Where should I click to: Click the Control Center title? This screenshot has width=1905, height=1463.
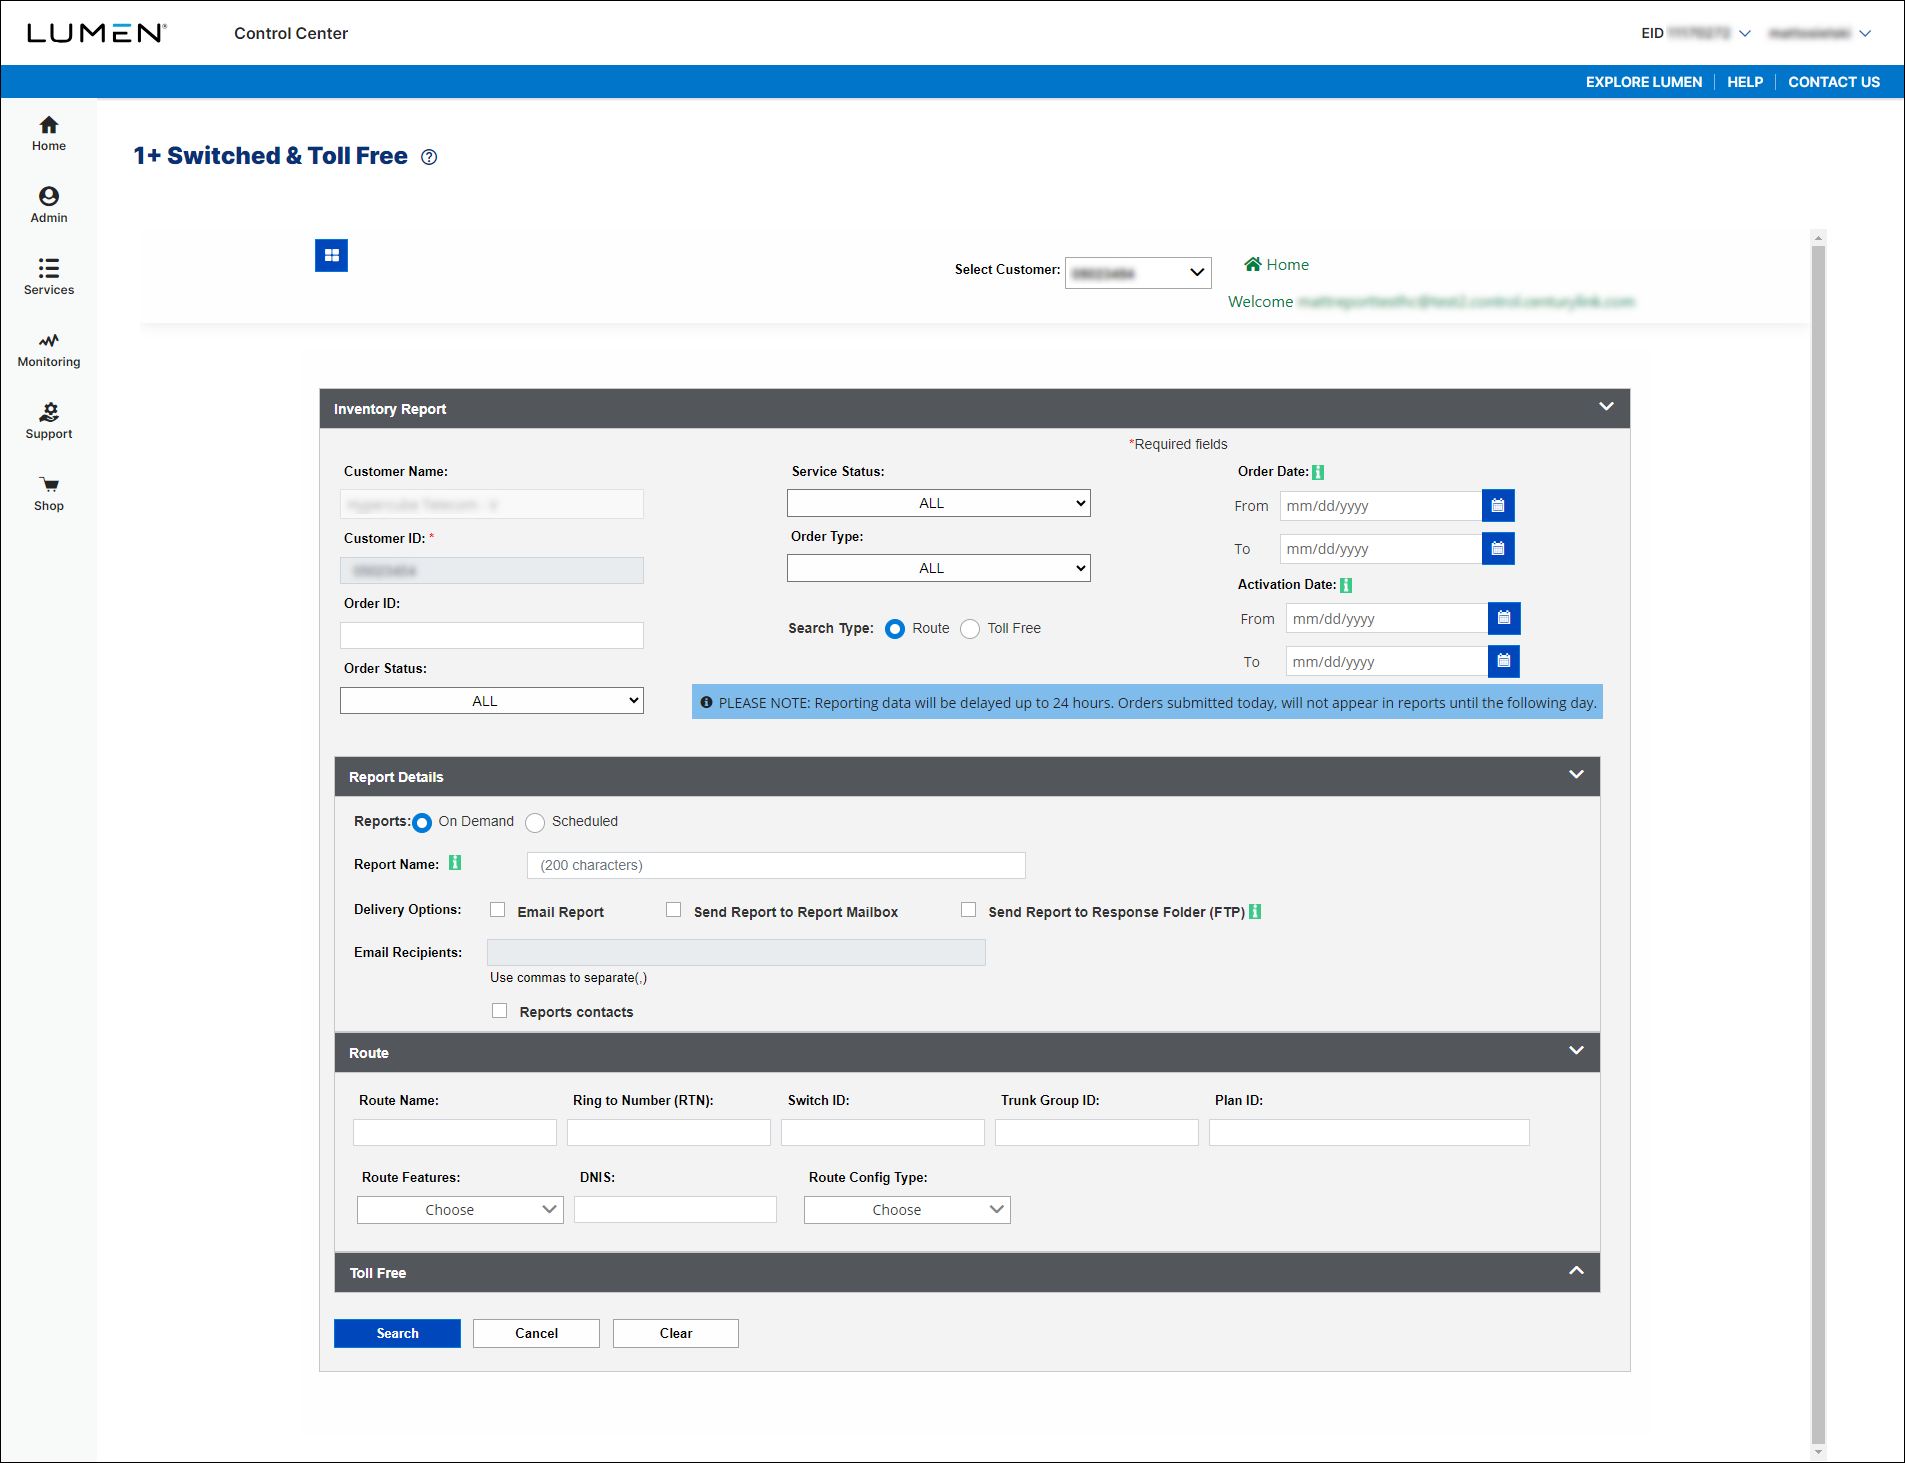coord(291,33)
